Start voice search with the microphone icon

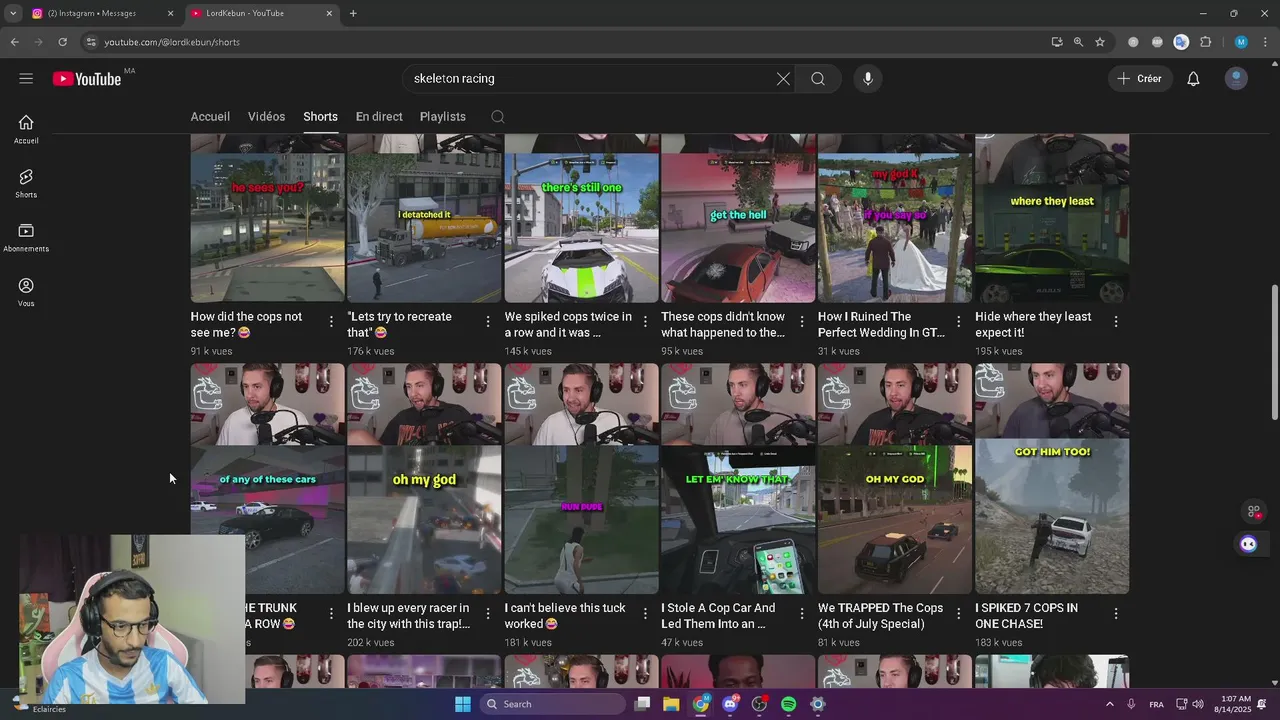coord(868,79)
